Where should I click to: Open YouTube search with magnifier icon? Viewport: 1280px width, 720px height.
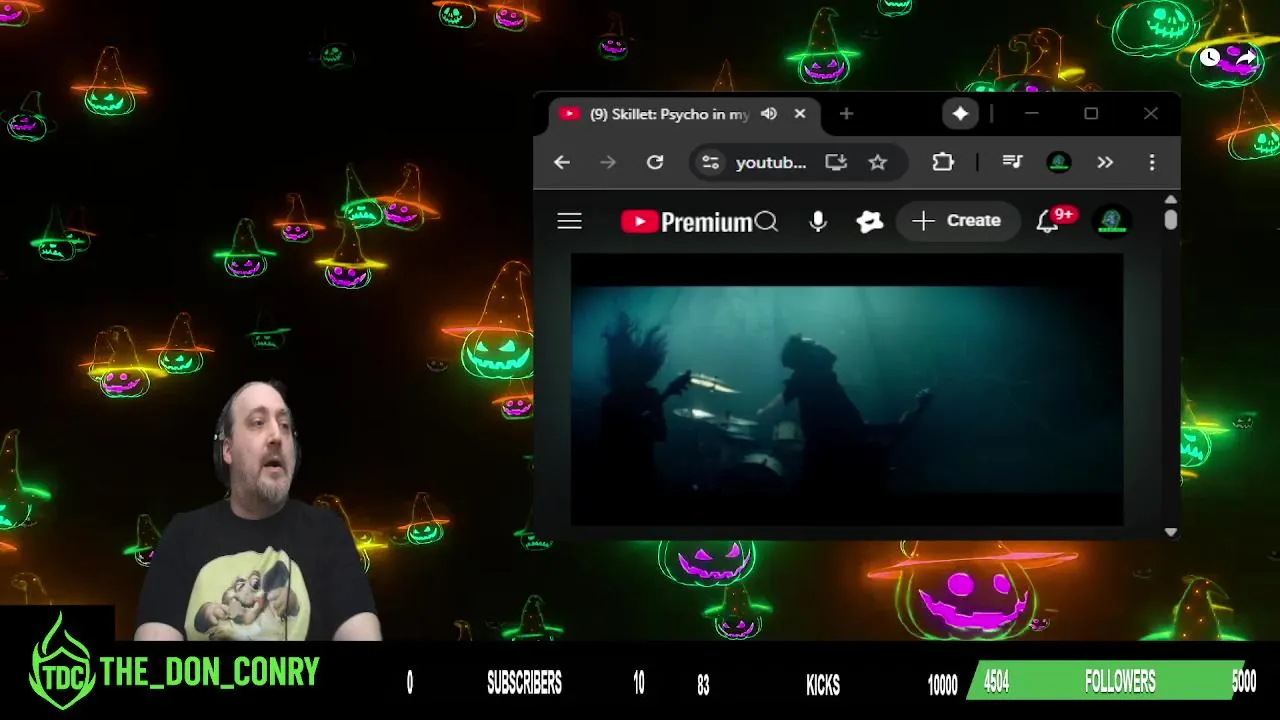point(767,221)
